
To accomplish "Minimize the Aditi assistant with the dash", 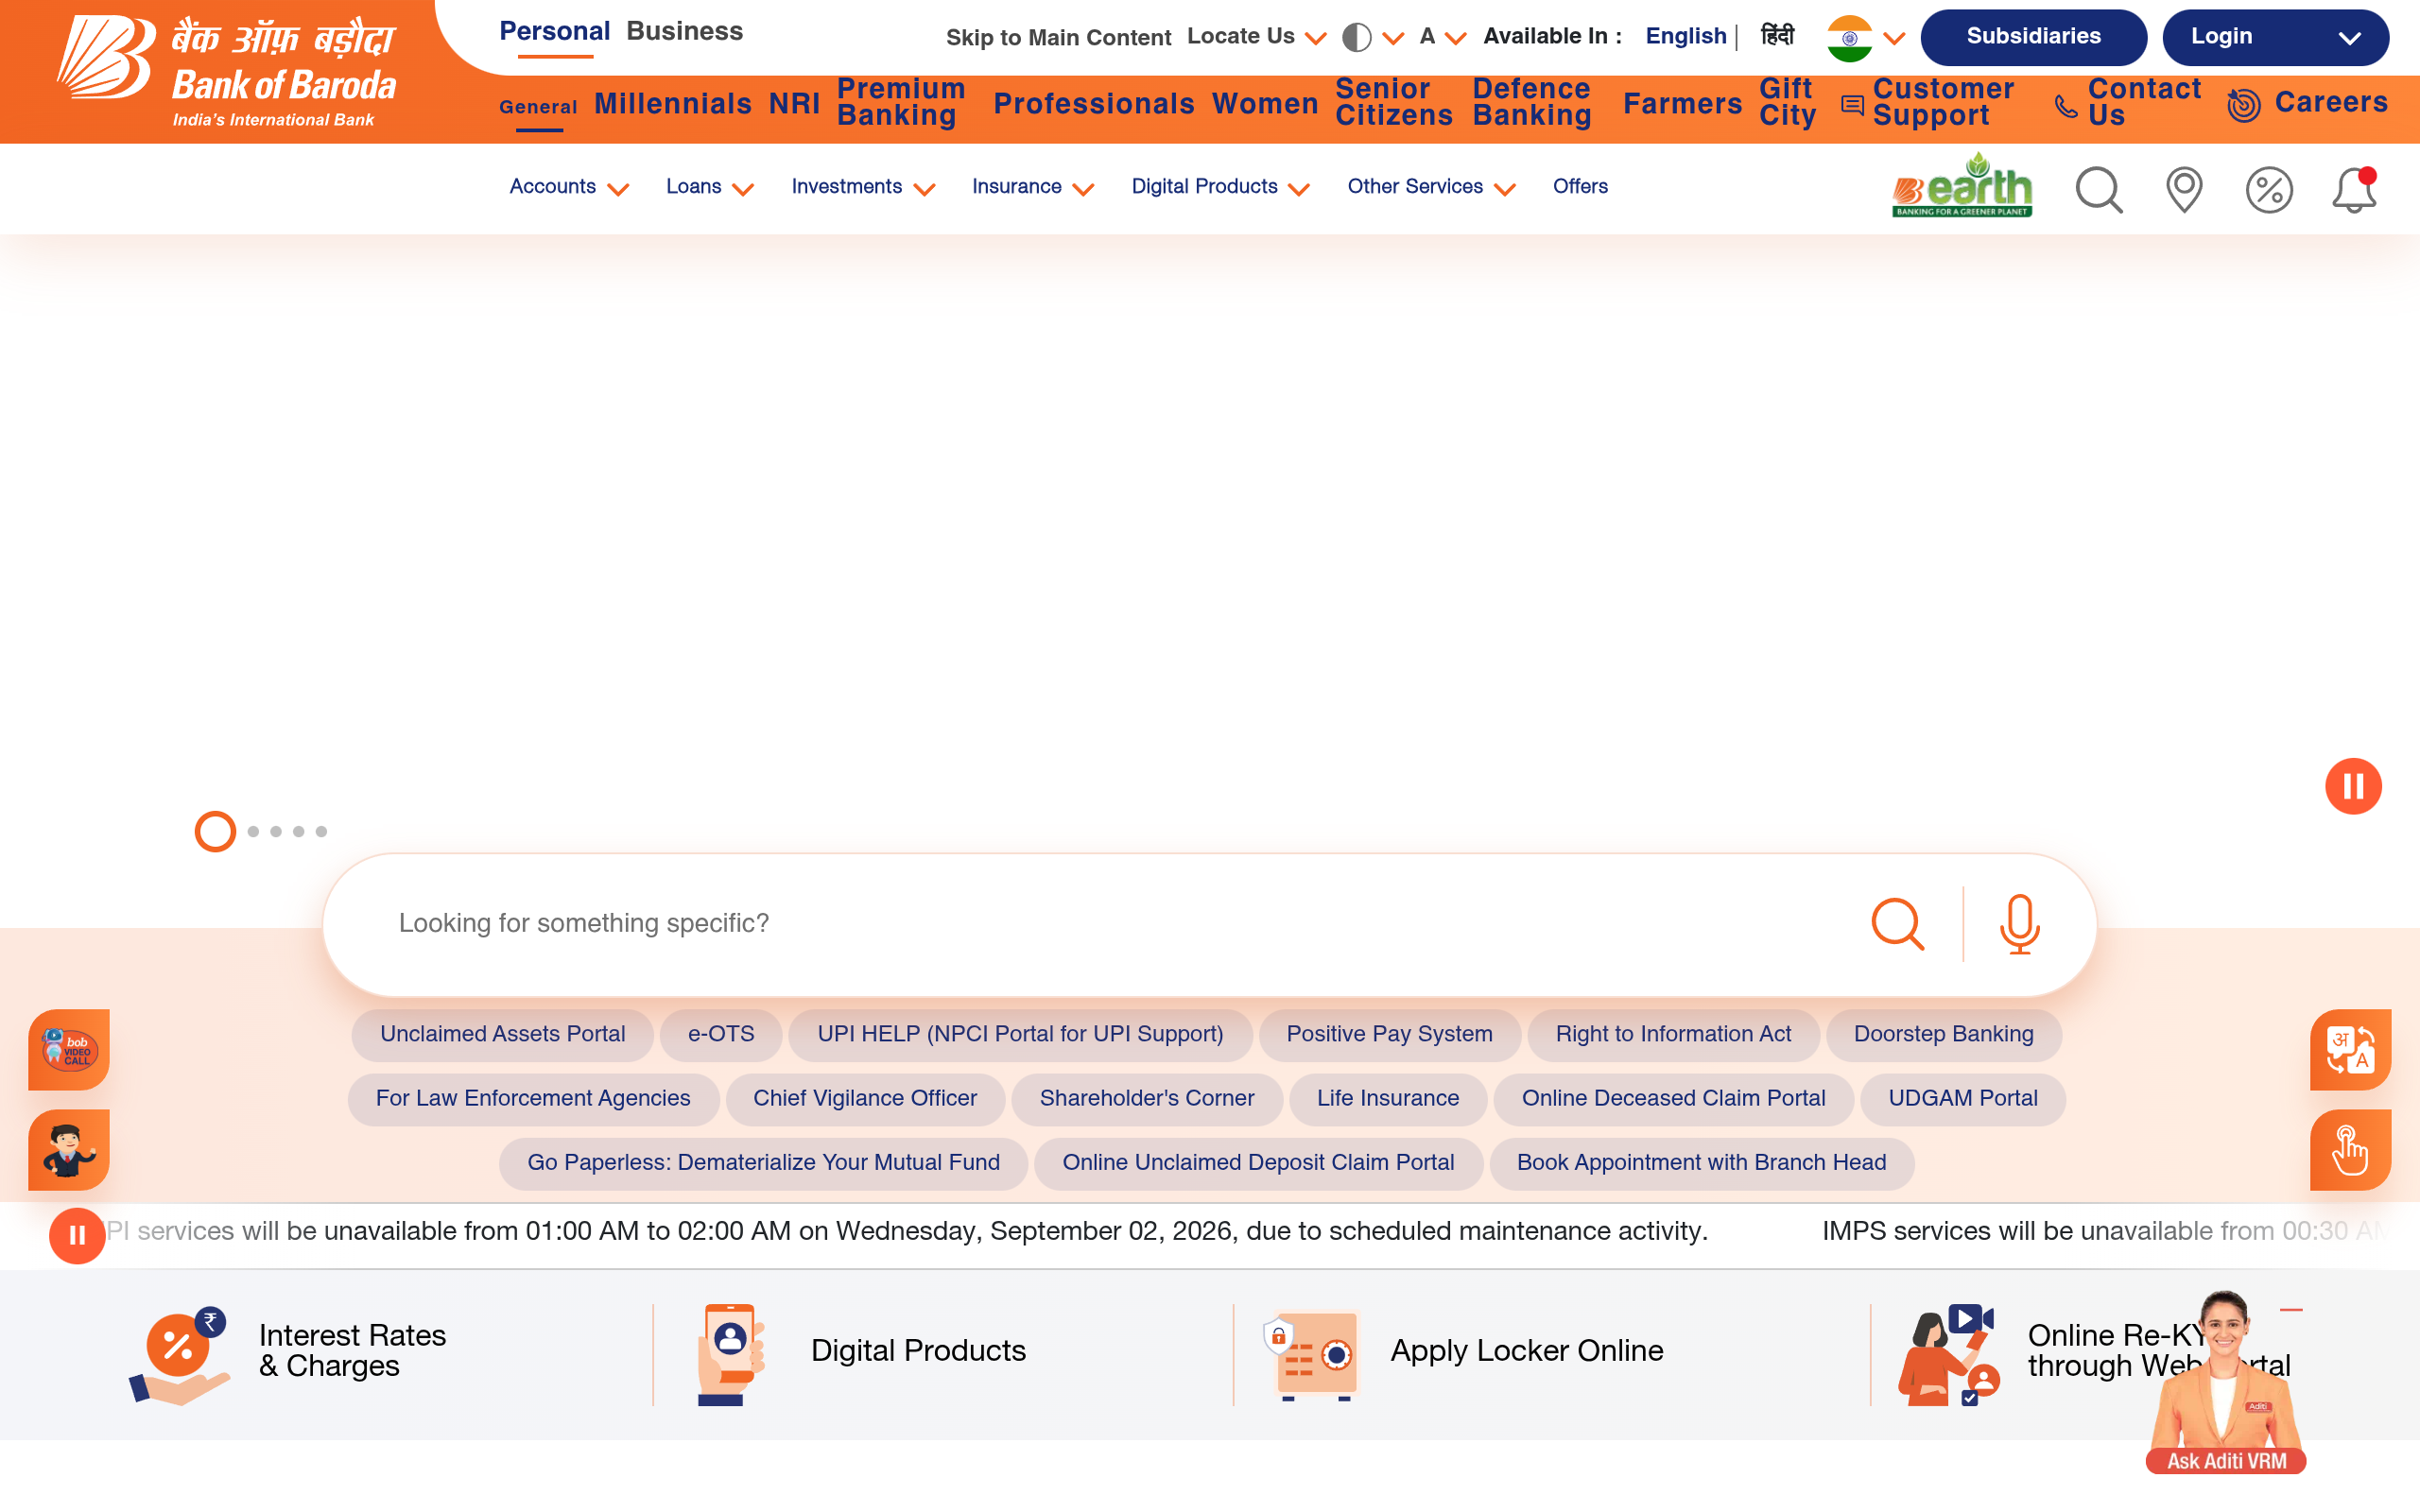I will point(2291,1309).
